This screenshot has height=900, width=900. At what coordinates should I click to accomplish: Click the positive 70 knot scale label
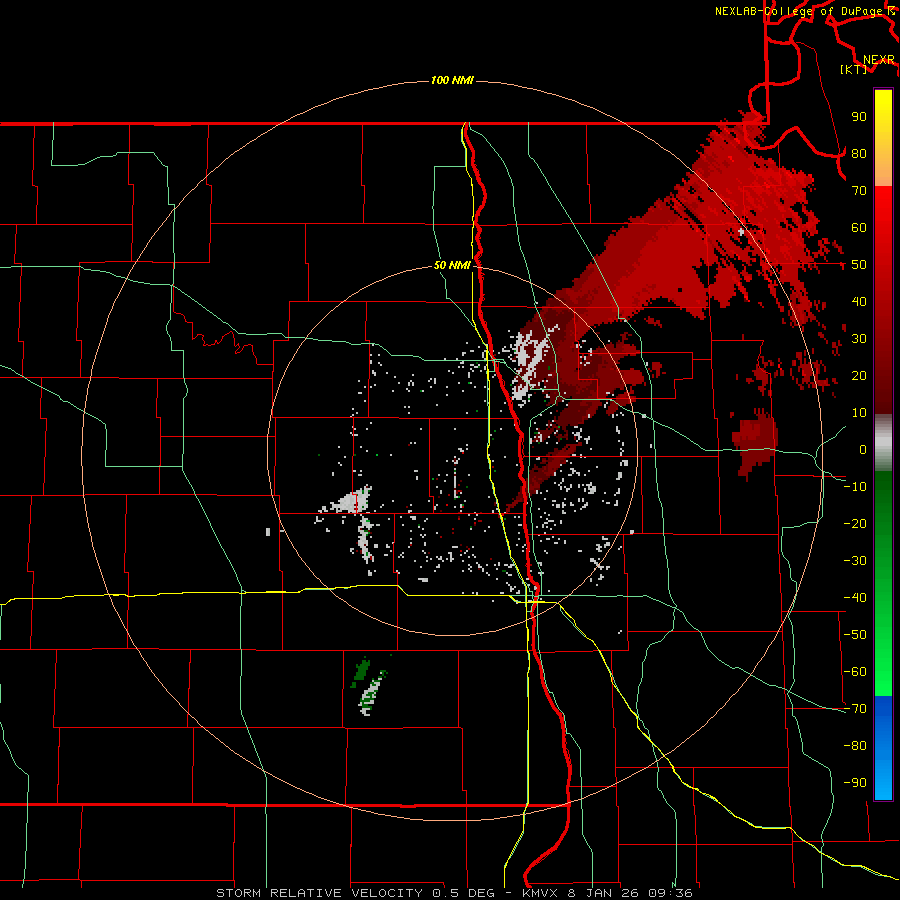click(859, 191)
